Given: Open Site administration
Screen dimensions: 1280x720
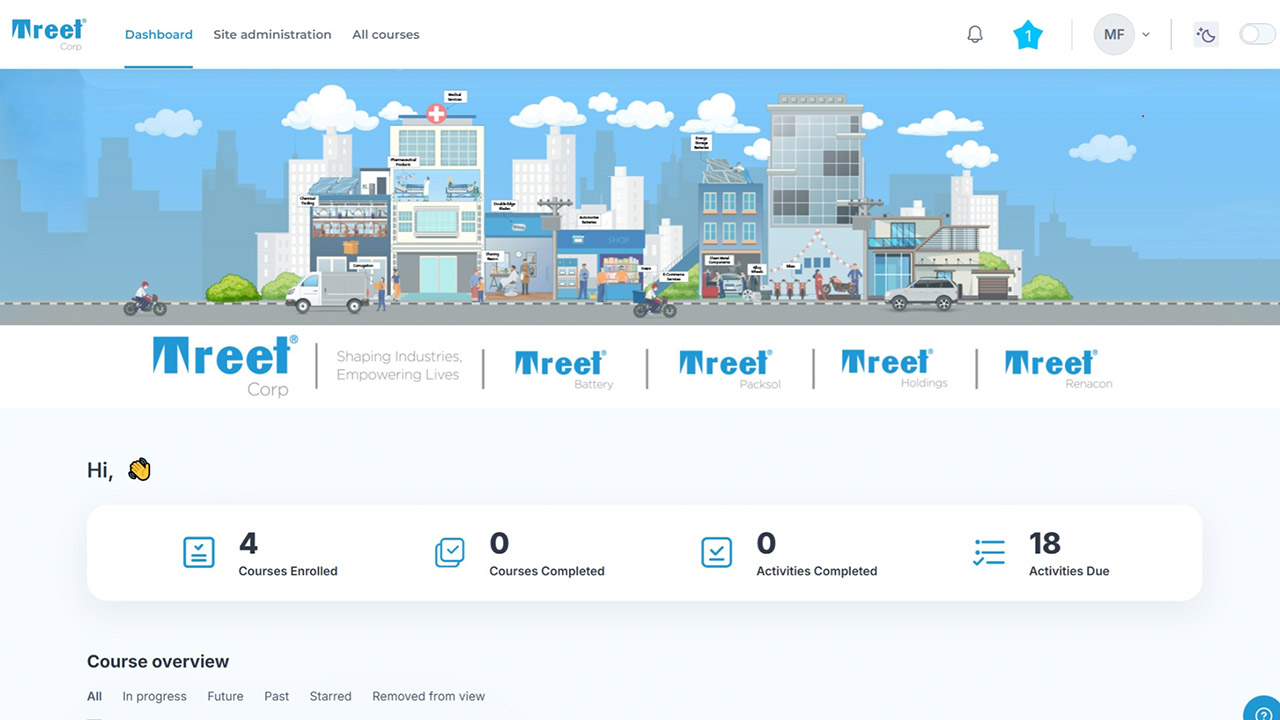Looking at the screenshot, I should click(272, 34).
